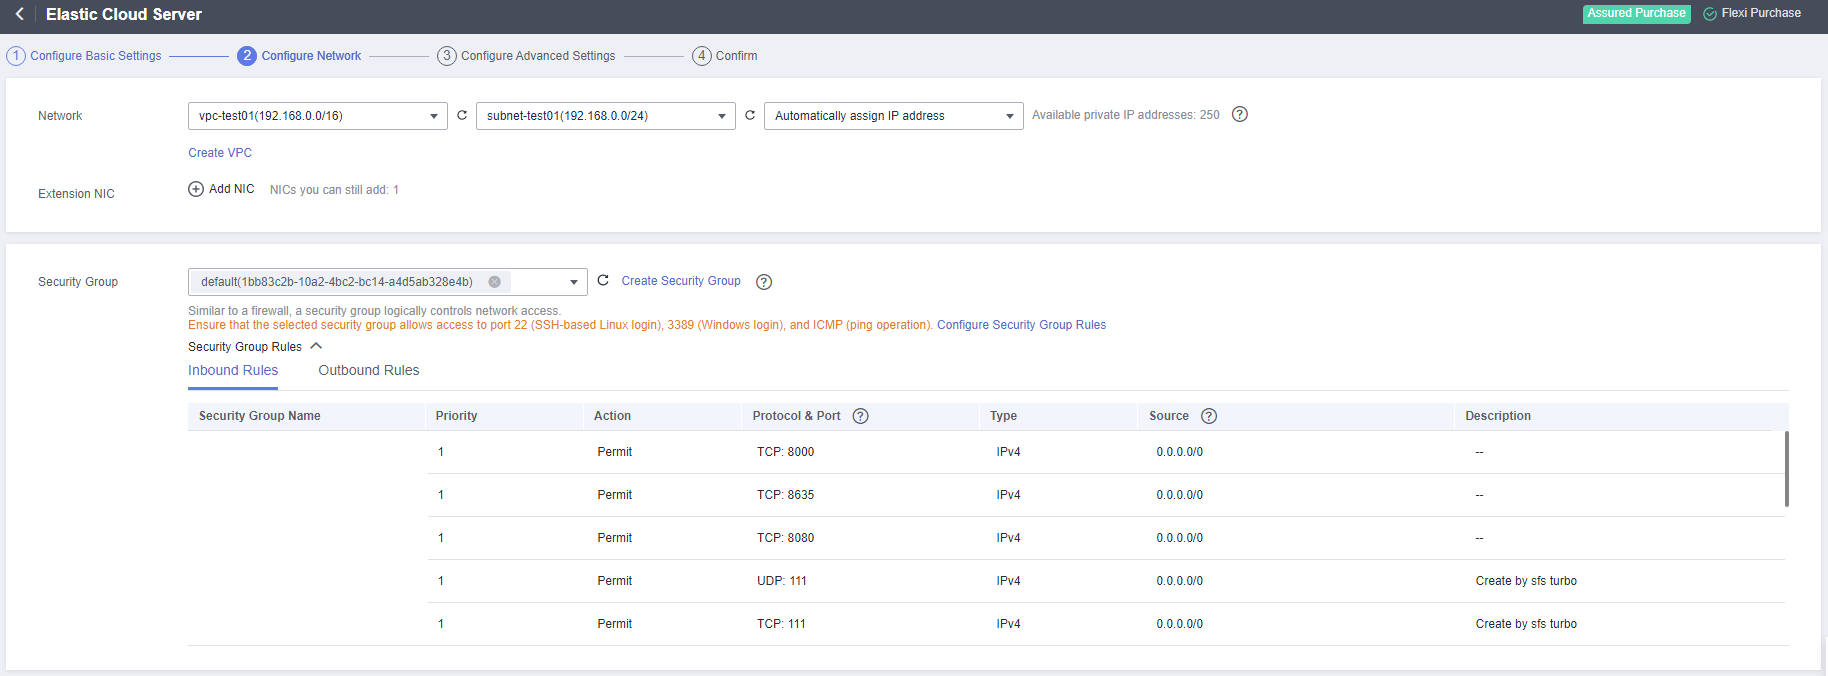Switch to the Inbound Rules tab

[x=233, y=370]
